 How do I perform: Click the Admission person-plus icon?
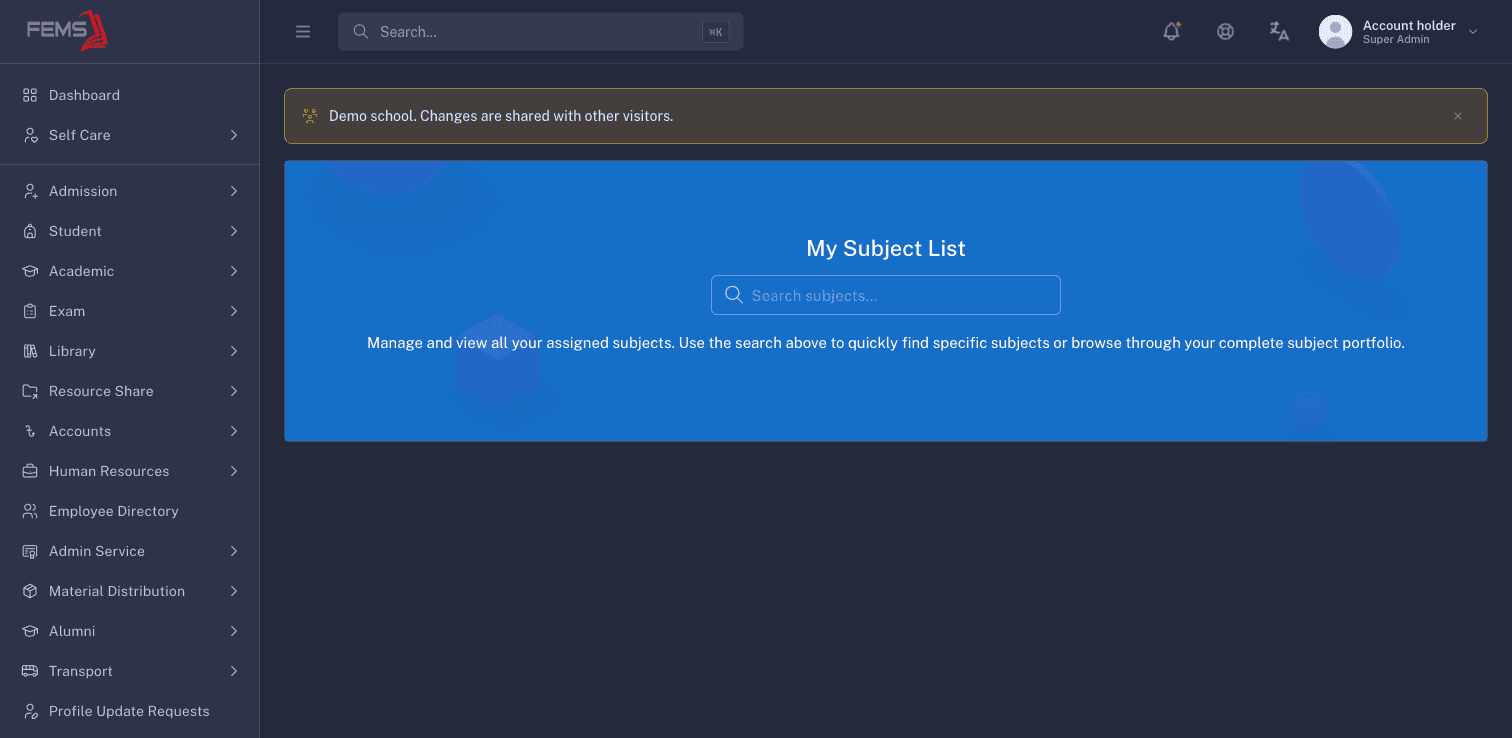30,191
